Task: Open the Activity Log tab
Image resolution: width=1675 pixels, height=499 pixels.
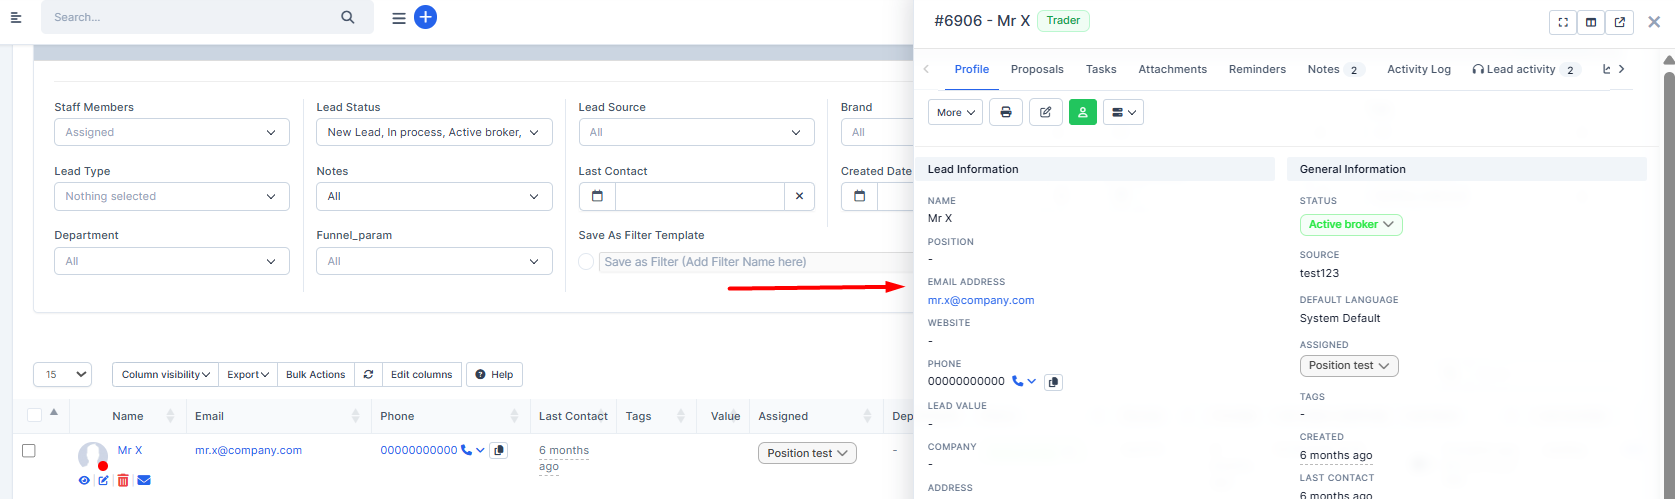Action: coord(1418,69)
